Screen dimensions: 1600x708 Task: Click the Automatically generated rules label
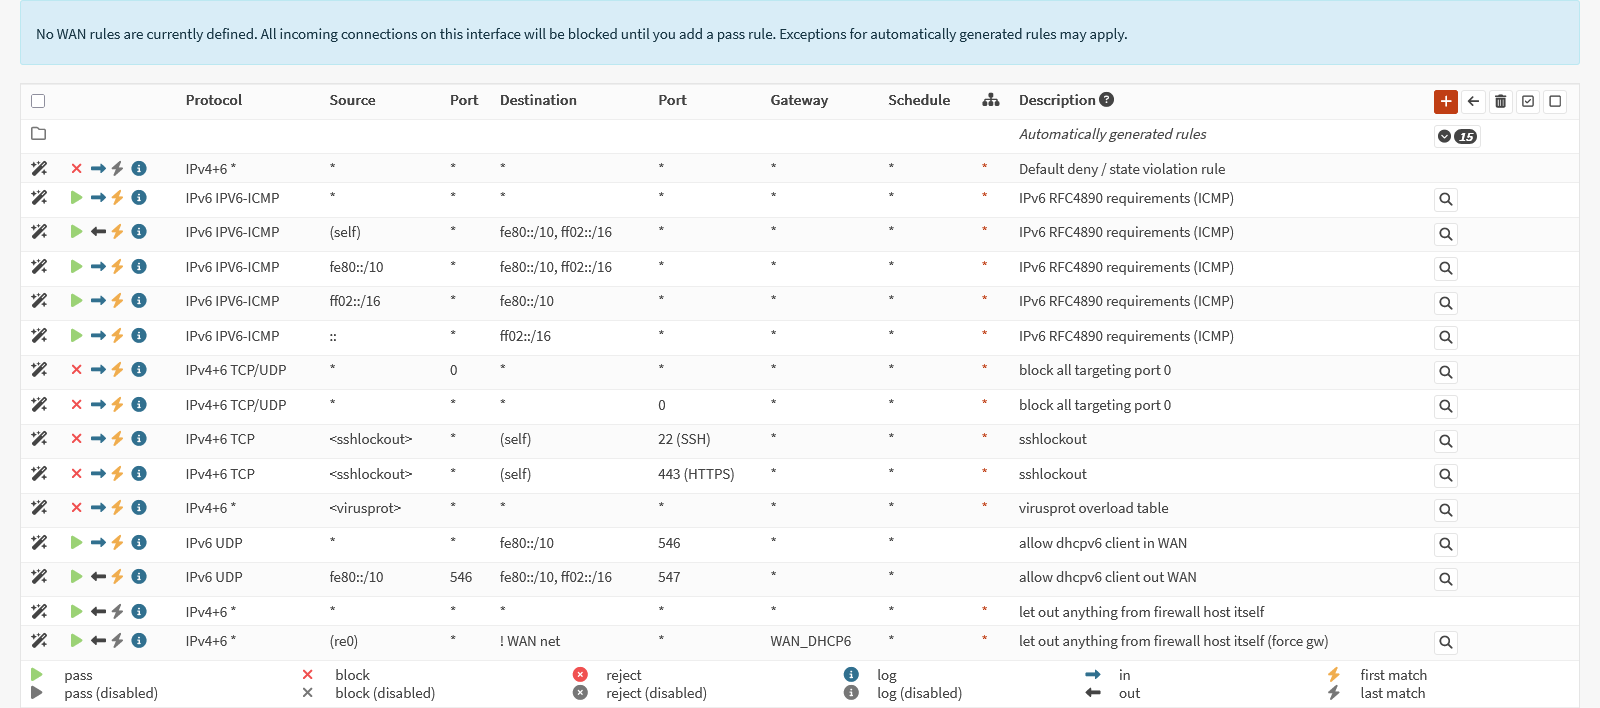(x=1112, y=134)
